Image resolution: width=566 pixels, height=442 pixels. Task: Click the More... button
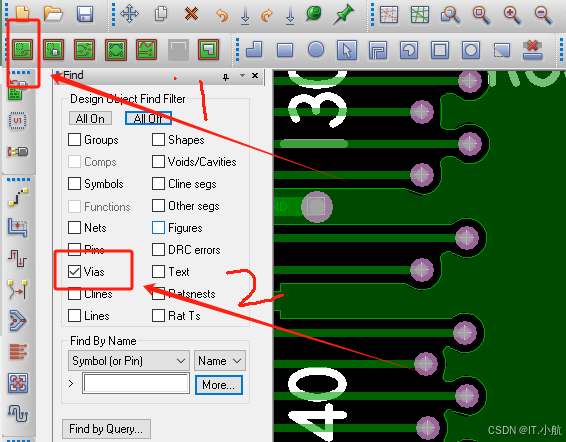coord(219,385)
